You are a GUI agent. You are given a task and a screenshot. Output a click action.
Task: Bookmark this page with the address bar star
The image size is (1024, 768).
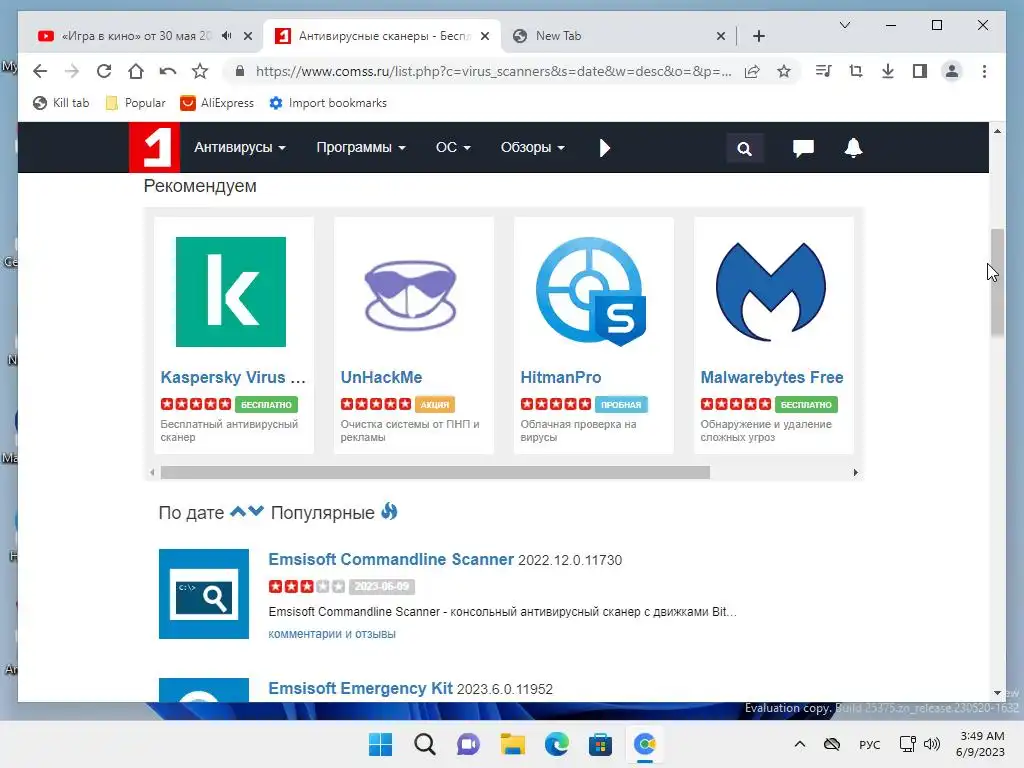coord(784,71)
